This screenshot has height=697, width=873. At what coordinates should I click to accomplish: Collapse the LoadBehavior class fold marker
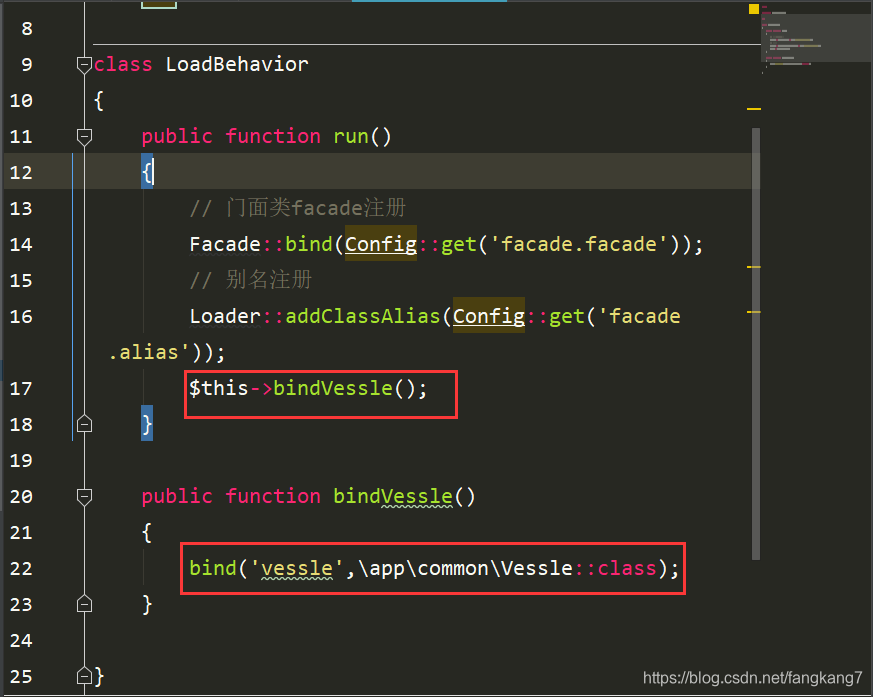84,65
